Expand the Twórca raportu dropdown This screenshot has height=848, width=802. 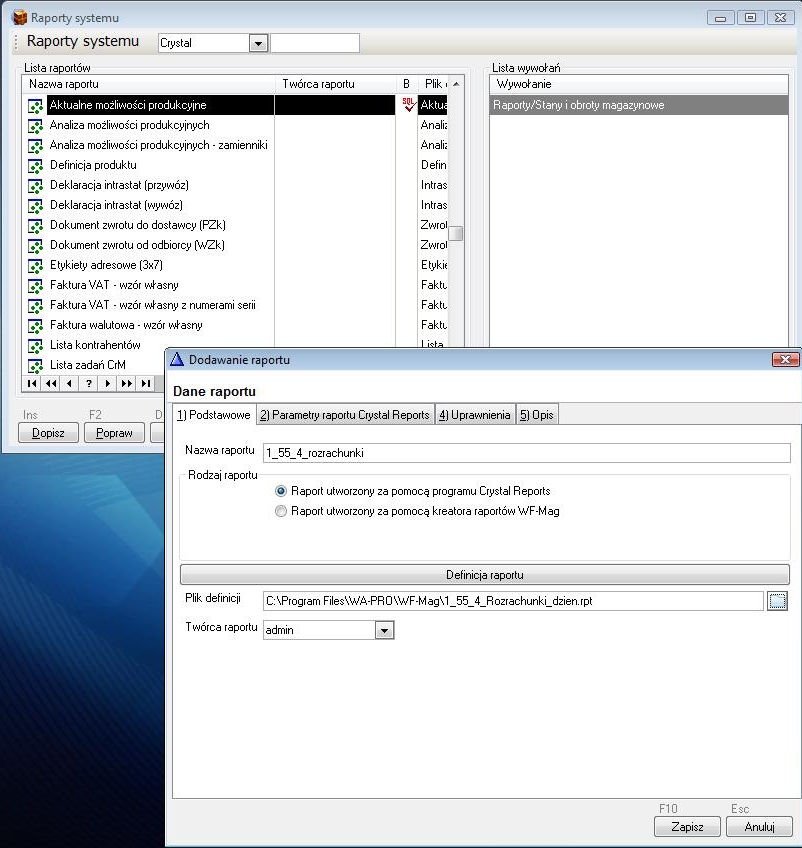(x=384, y=630)
